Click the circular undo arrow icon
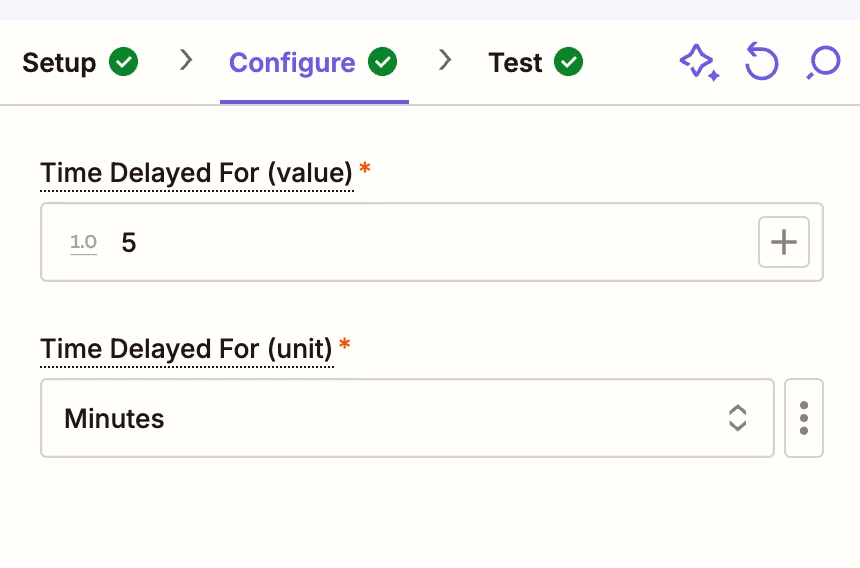Viewport: 860px width, 568px height. pyautogui.click(x=762, y=61)
